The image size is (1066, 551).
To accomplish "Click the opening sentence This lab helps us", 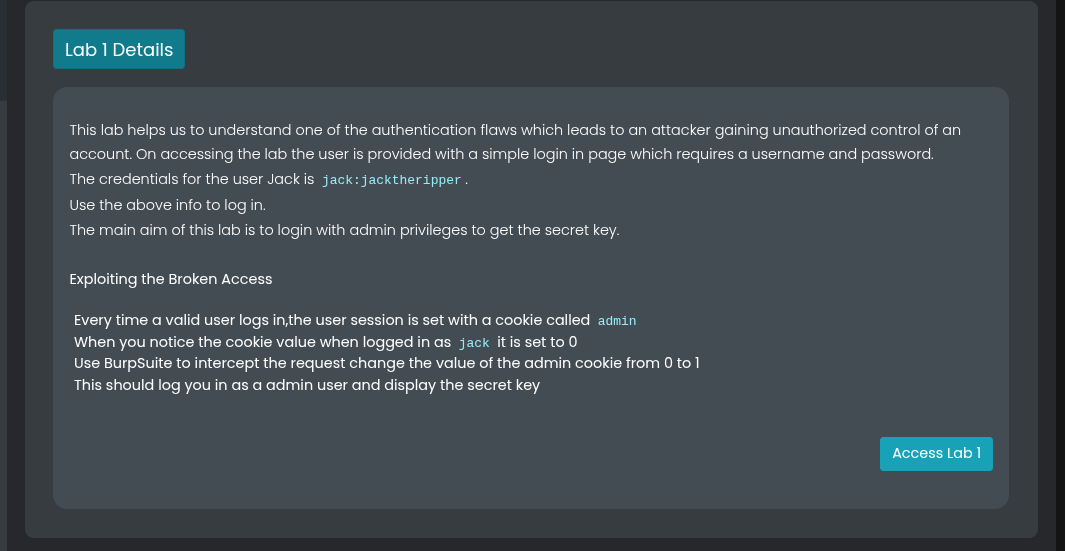I will click(x=515, y=130).
